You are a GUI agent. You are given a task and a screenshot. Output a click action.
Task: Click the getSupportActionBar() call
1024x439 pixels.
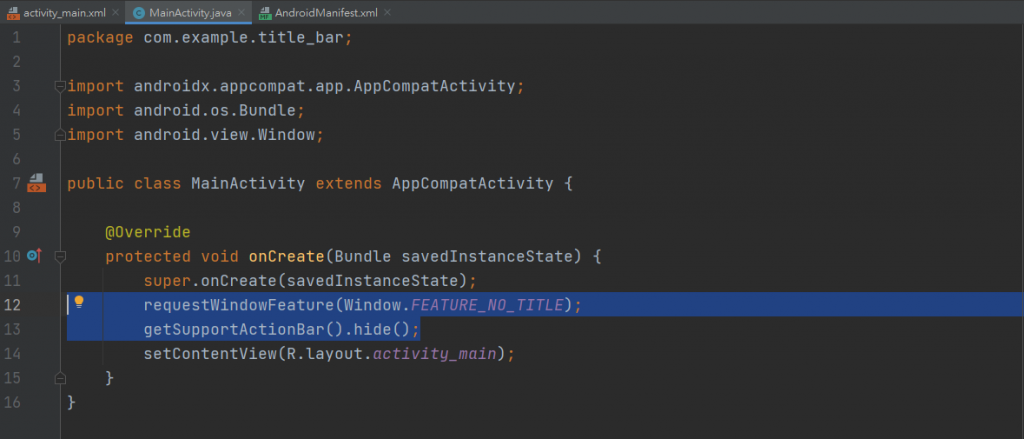tap(243, 330)
